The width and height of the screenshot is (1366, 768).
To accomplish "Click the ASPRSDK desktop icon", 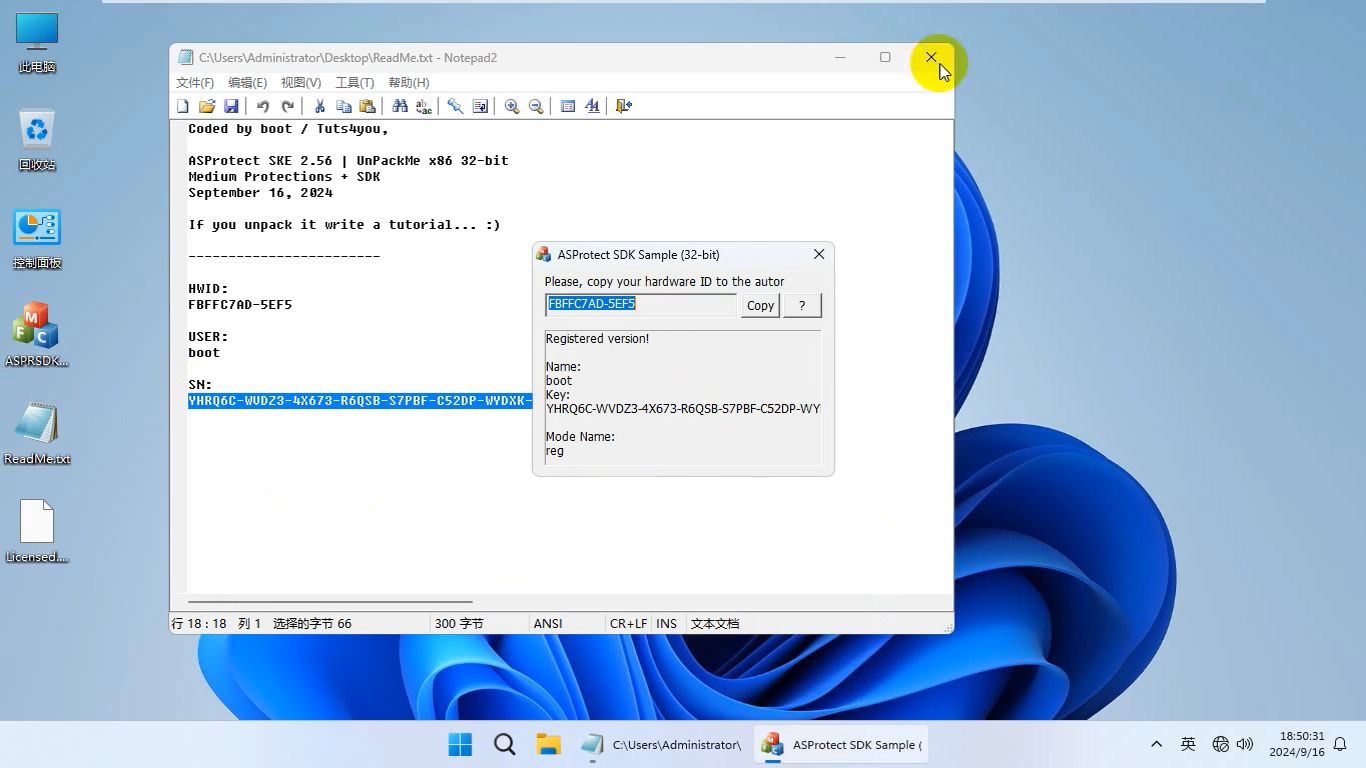I will click(37, 335).
